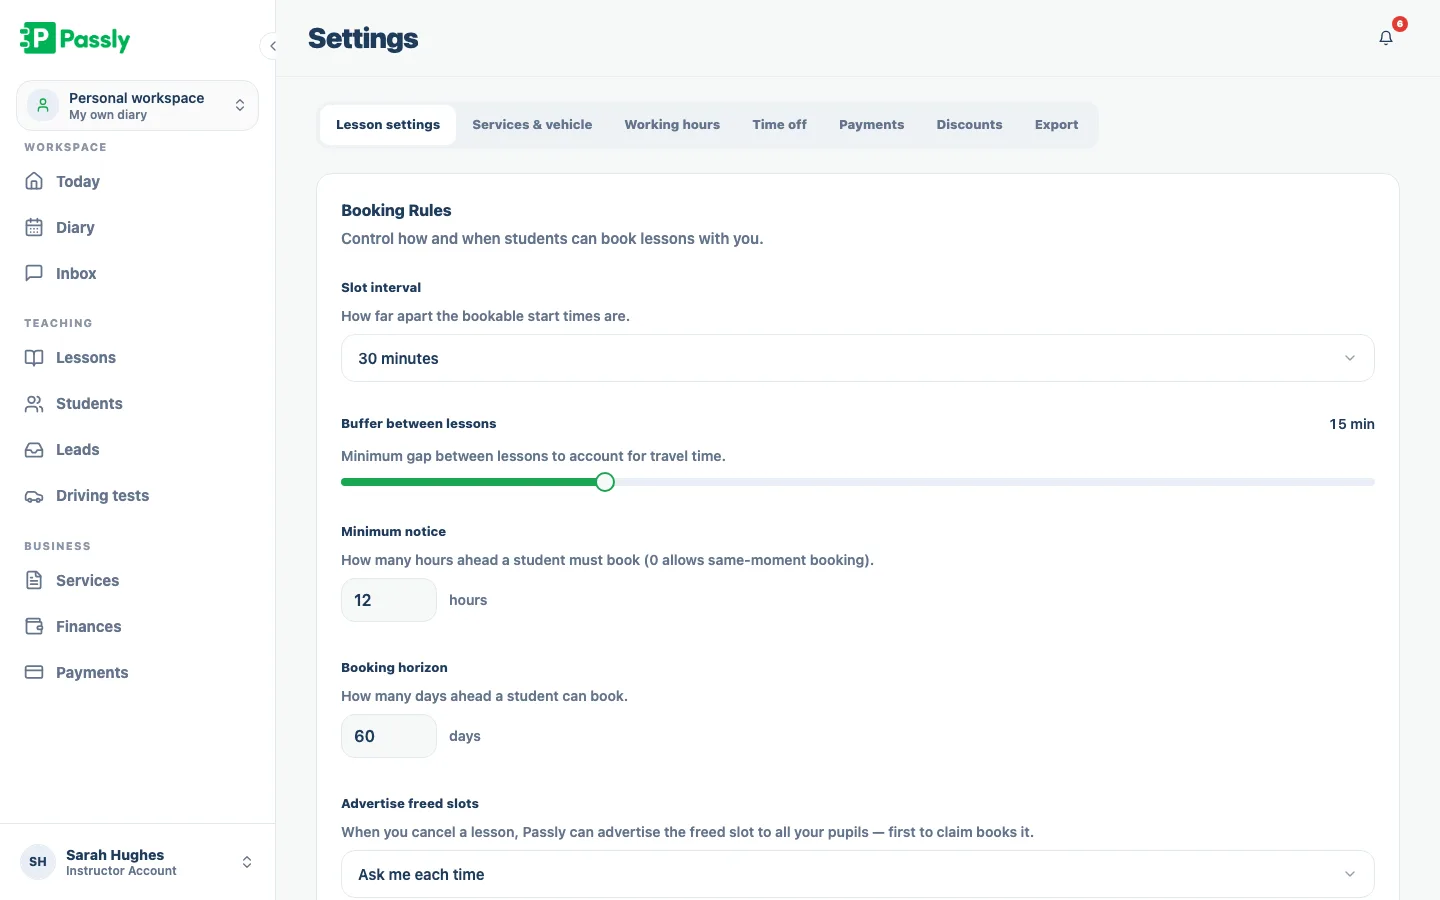
Task: Click the red notification count badge
Action: coord(1400,24)
